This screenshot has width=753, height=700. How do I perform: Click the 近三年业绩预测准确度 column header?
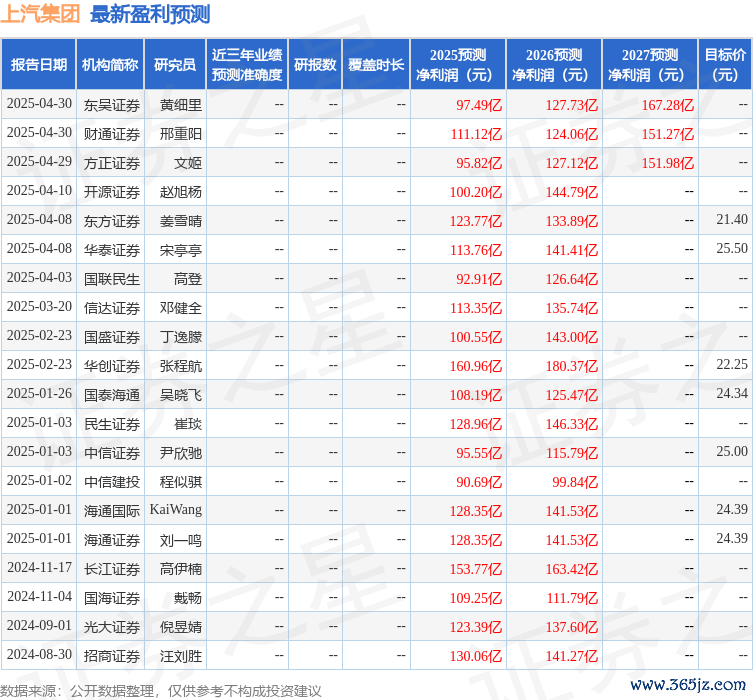pos(247,65)
